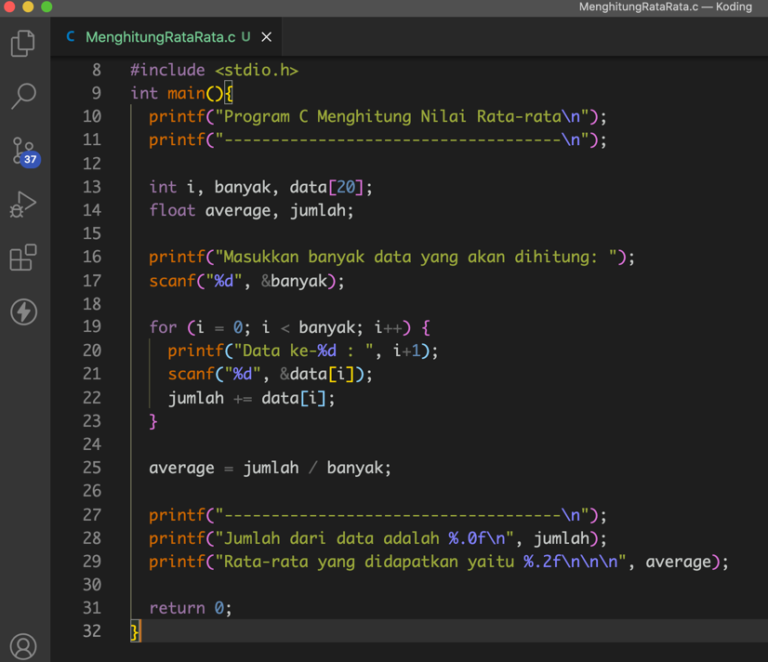Open the Run and Debug view

coord(23,205)
